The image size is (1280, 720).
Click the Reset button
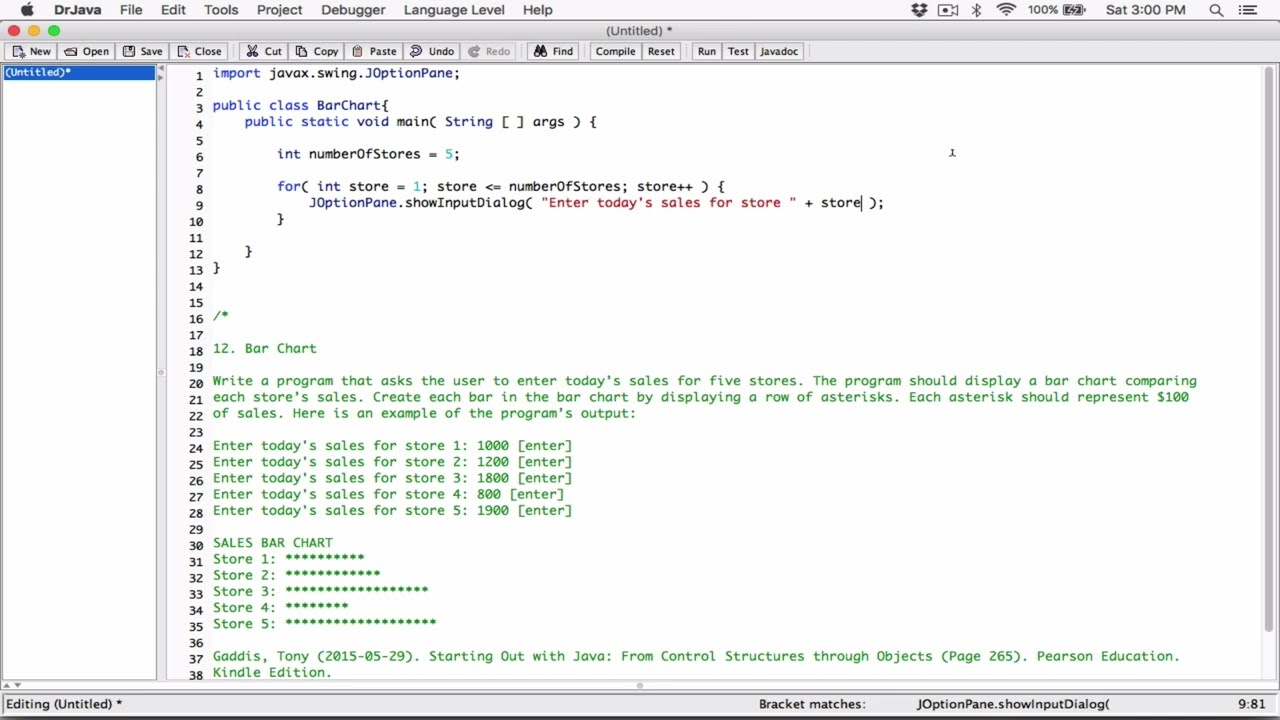click(661, 51)
